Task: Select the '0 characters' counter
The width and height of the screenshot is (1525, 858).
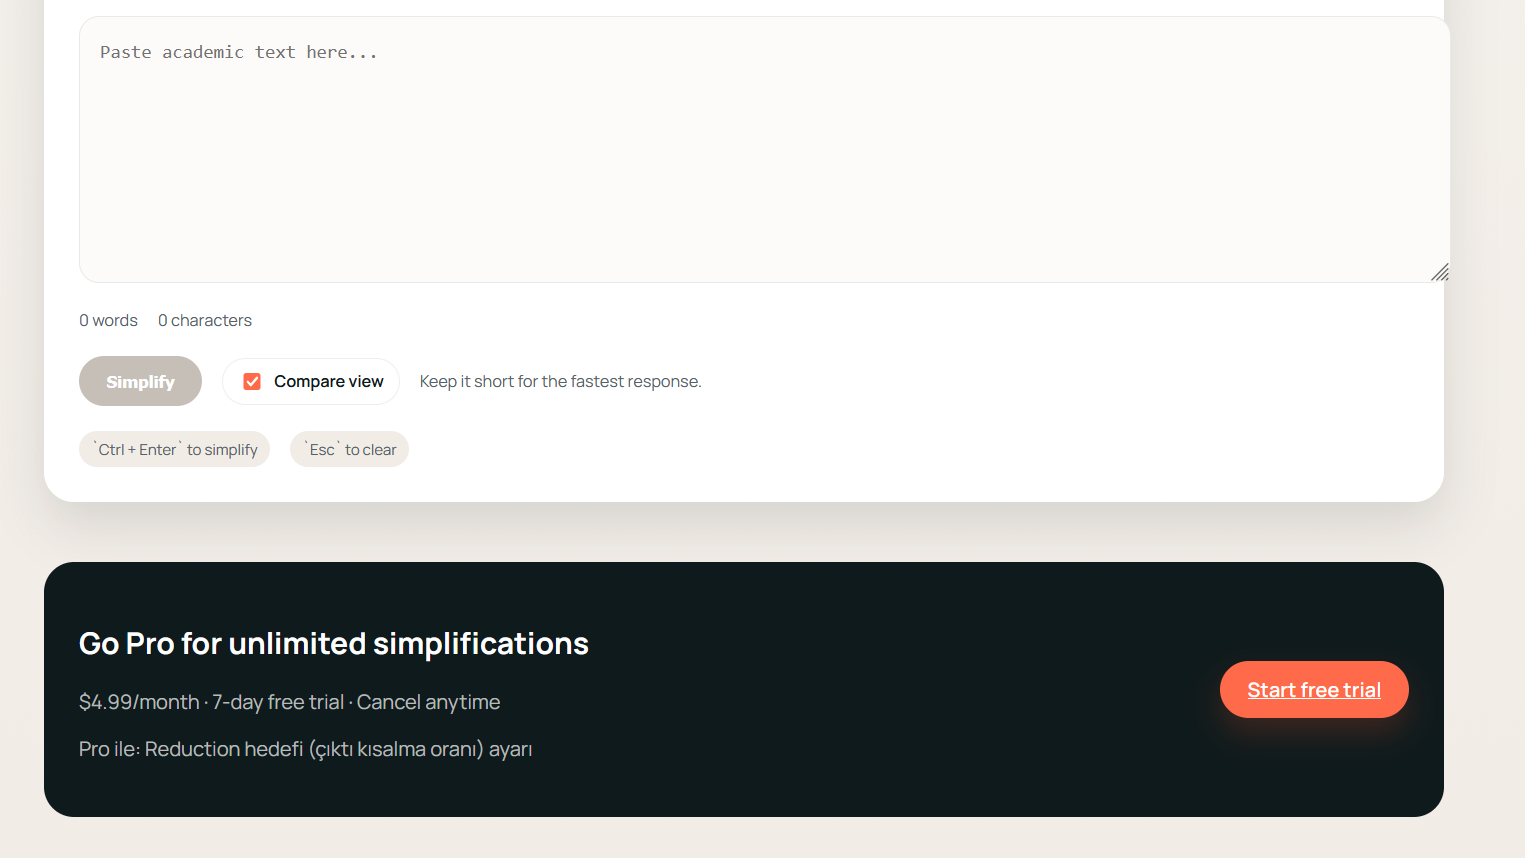Action: [205, 320]
